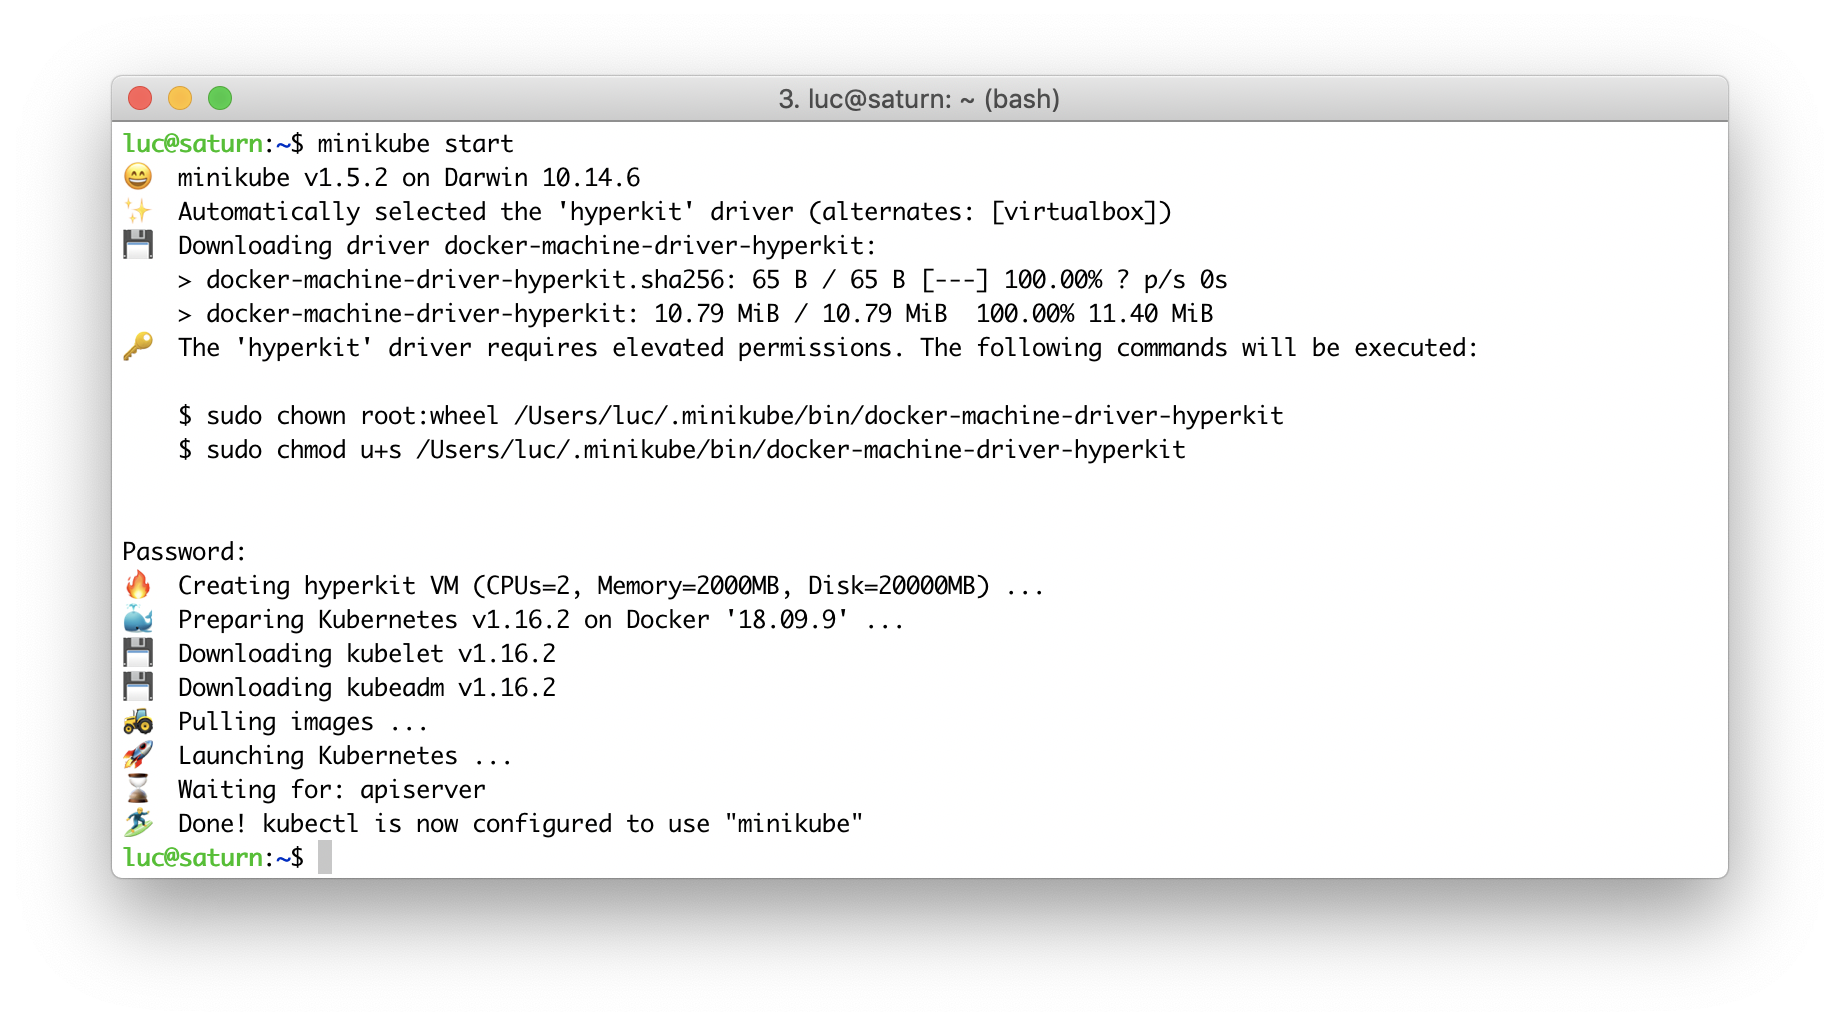Minimize the terminal with the yellow button
This screenshot has height=1026, width=1840.
[180, 98]
